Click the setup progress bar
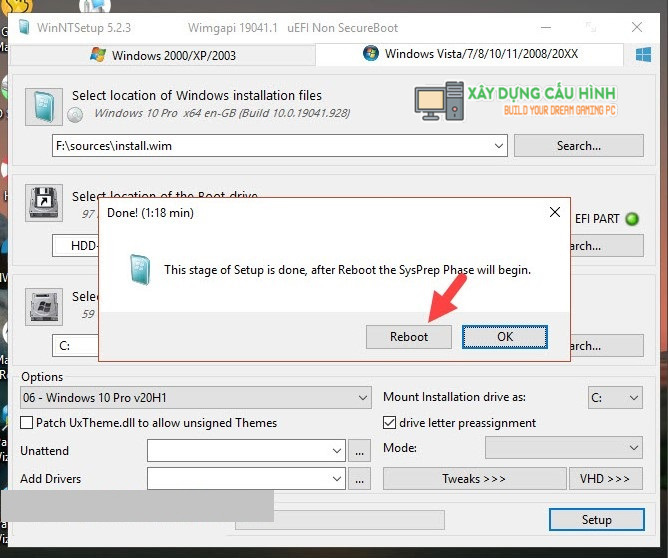The image size is (668, 558). coord(340,520)
